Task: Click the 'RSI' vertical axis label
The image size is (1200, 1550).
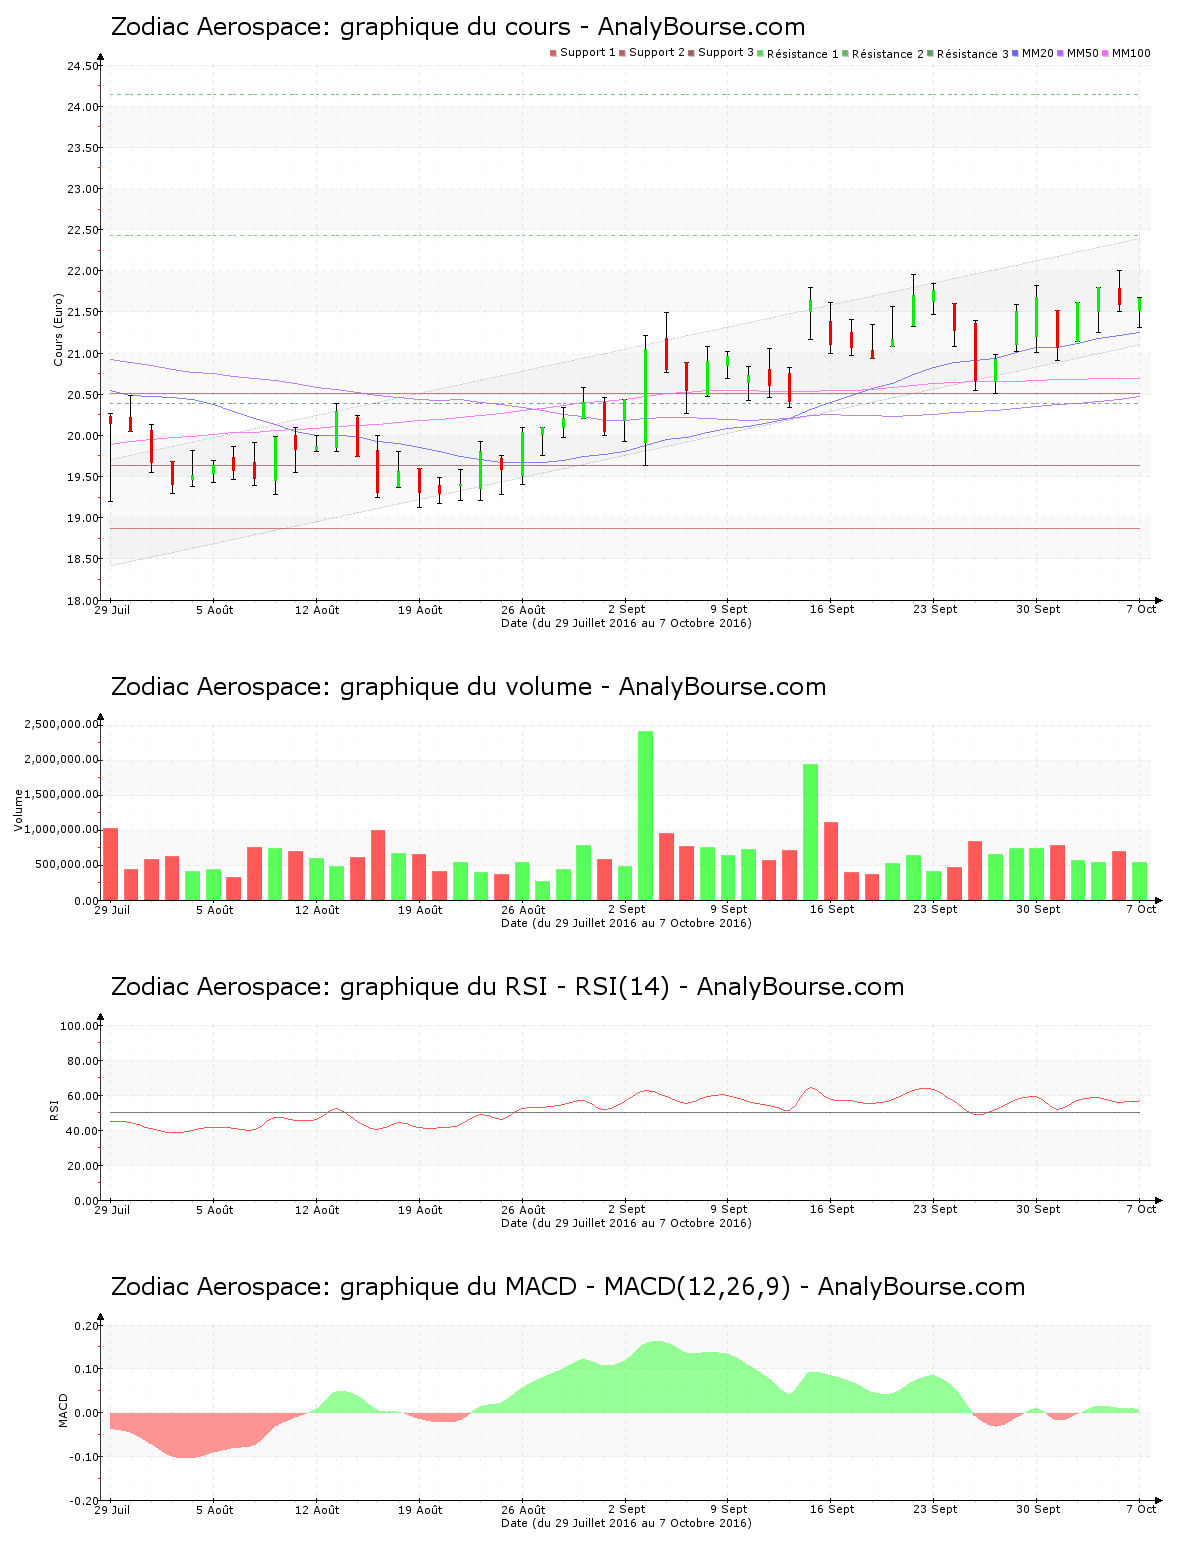Action: tap(54, 1109)
